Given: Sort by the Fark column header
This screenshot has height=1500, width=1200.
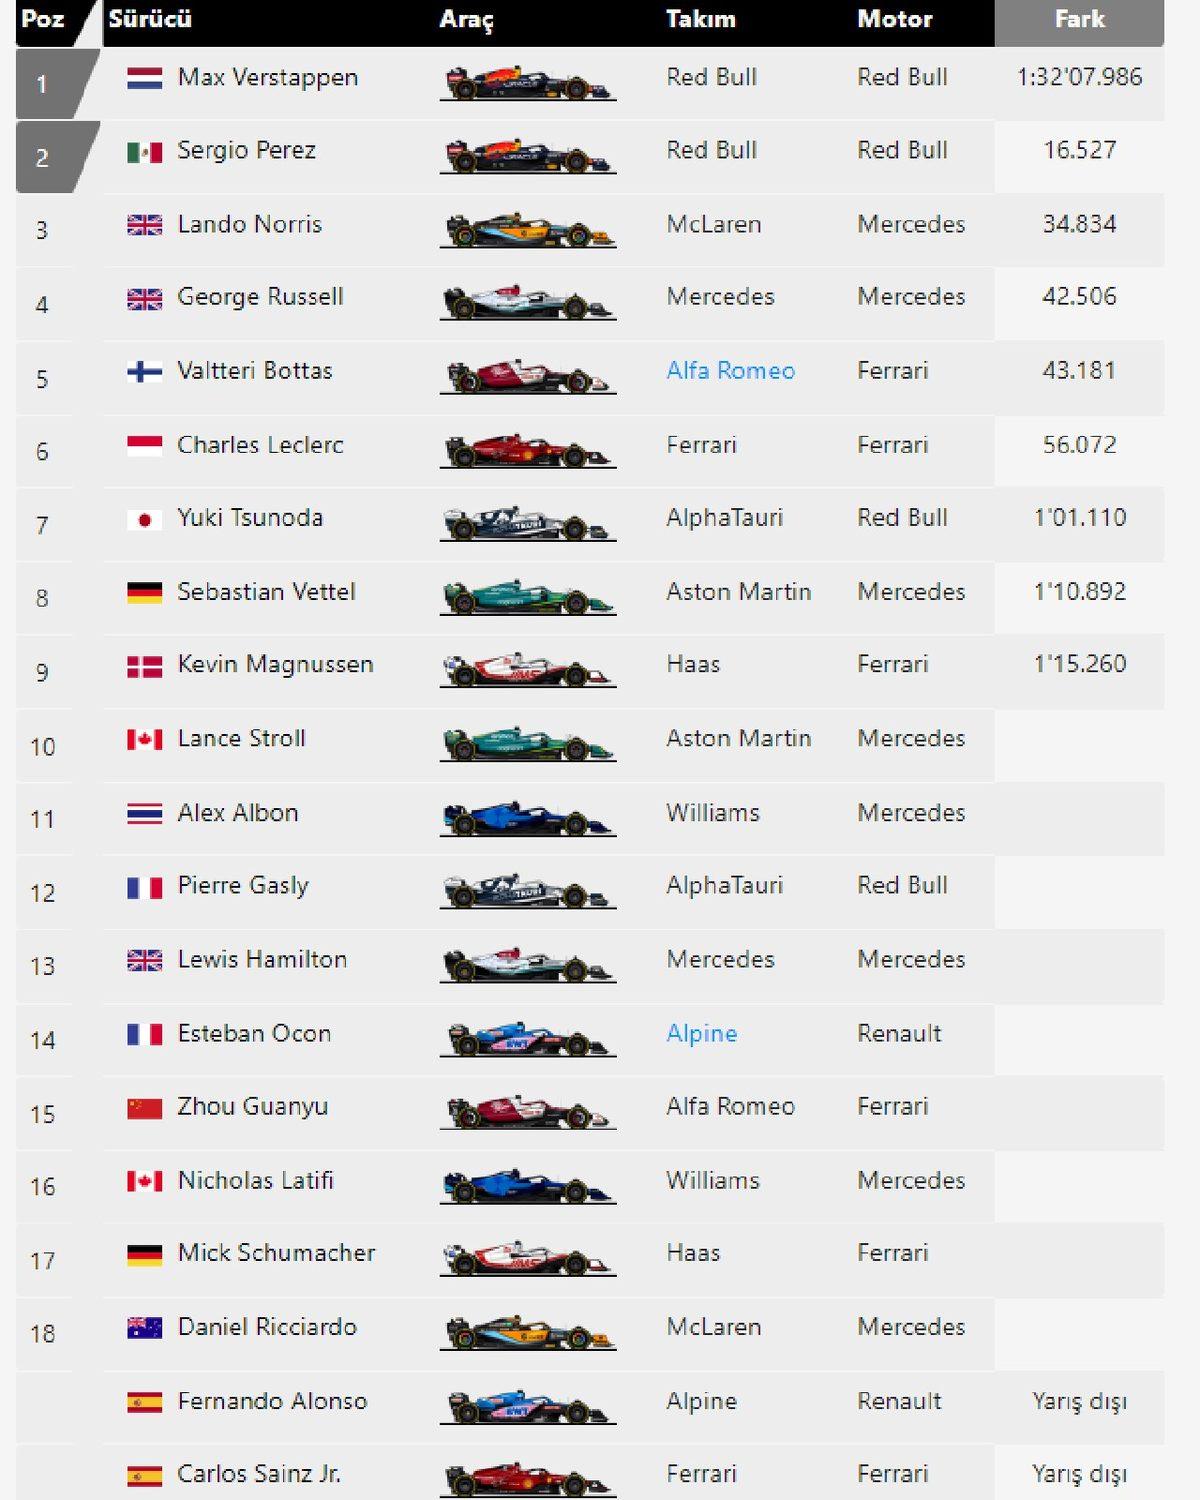Looking at the screenshot, I should coord(1079,20).
